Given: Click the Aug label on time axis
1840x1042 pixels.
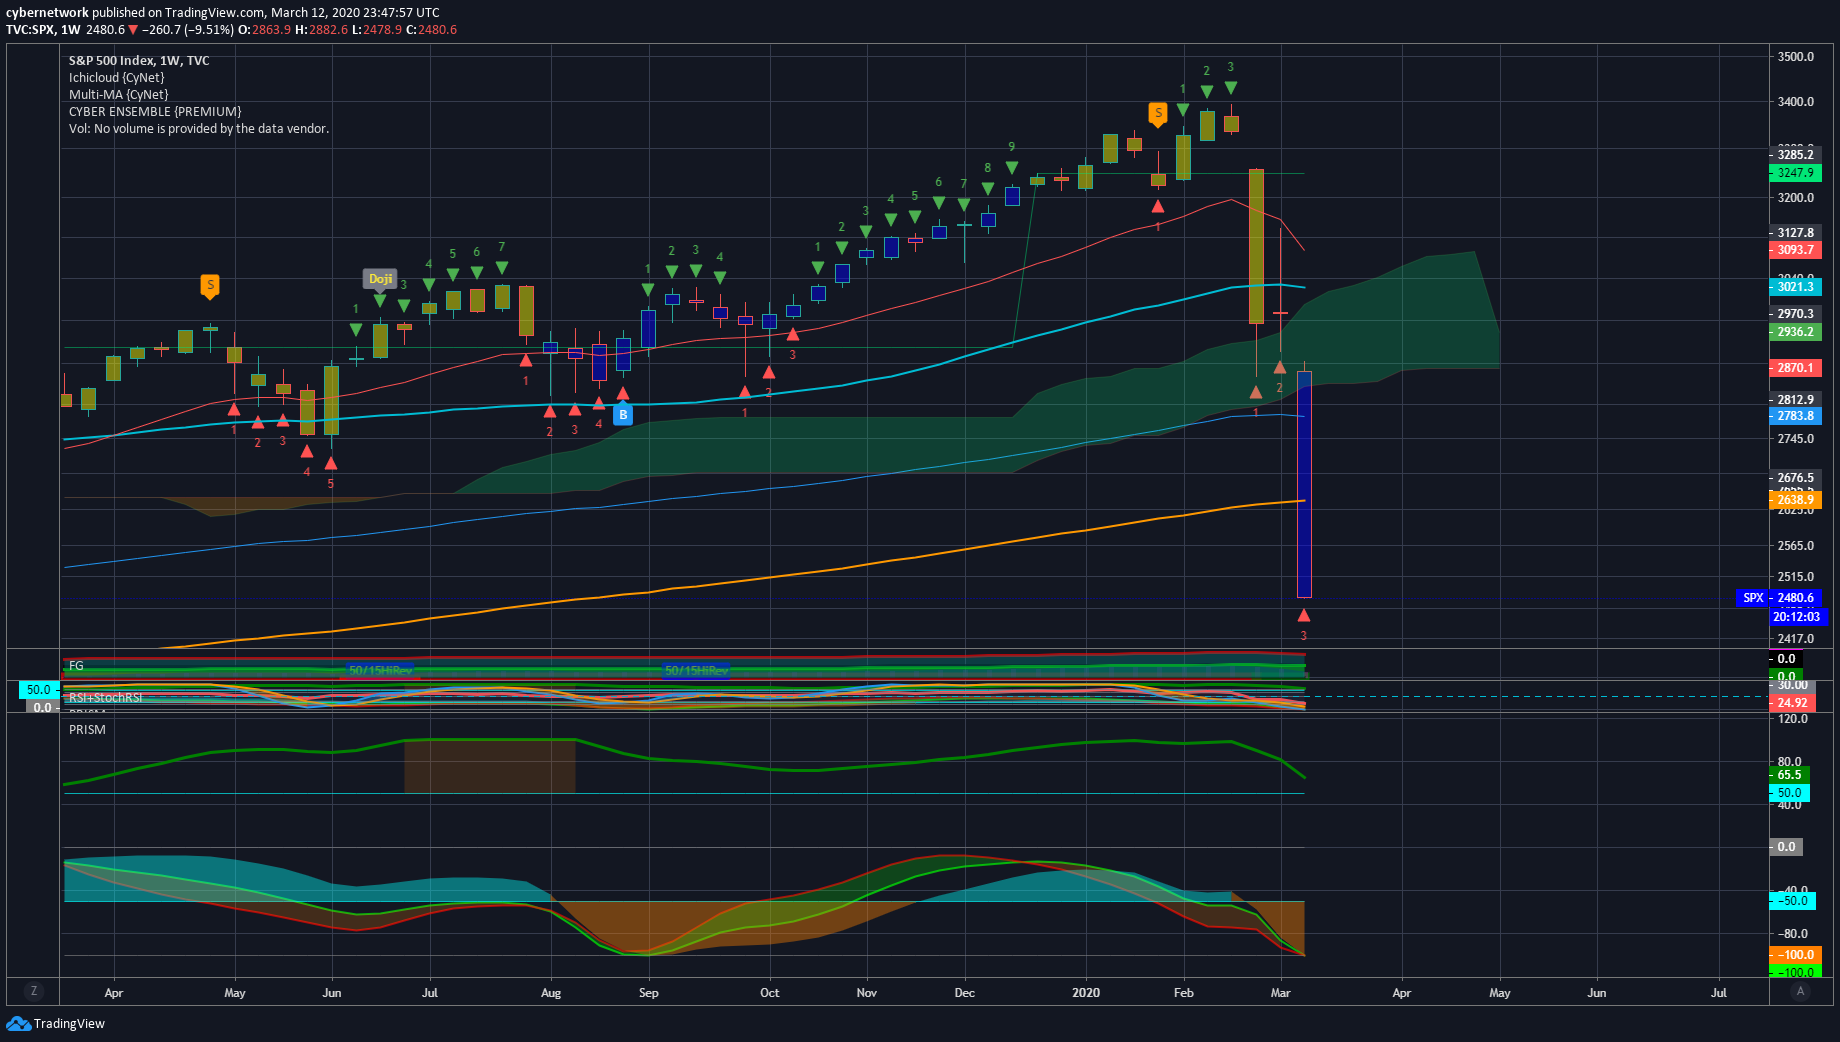Looking at the screenshot, I should (x=551, y=993).
